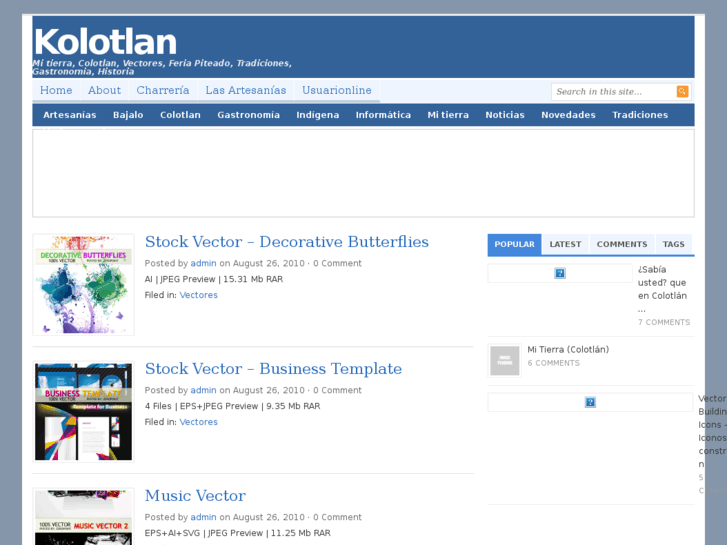The width and height of the screenshot is (727, 545).
Task: Click the Kolotlan site title
Action: [105, 42]
